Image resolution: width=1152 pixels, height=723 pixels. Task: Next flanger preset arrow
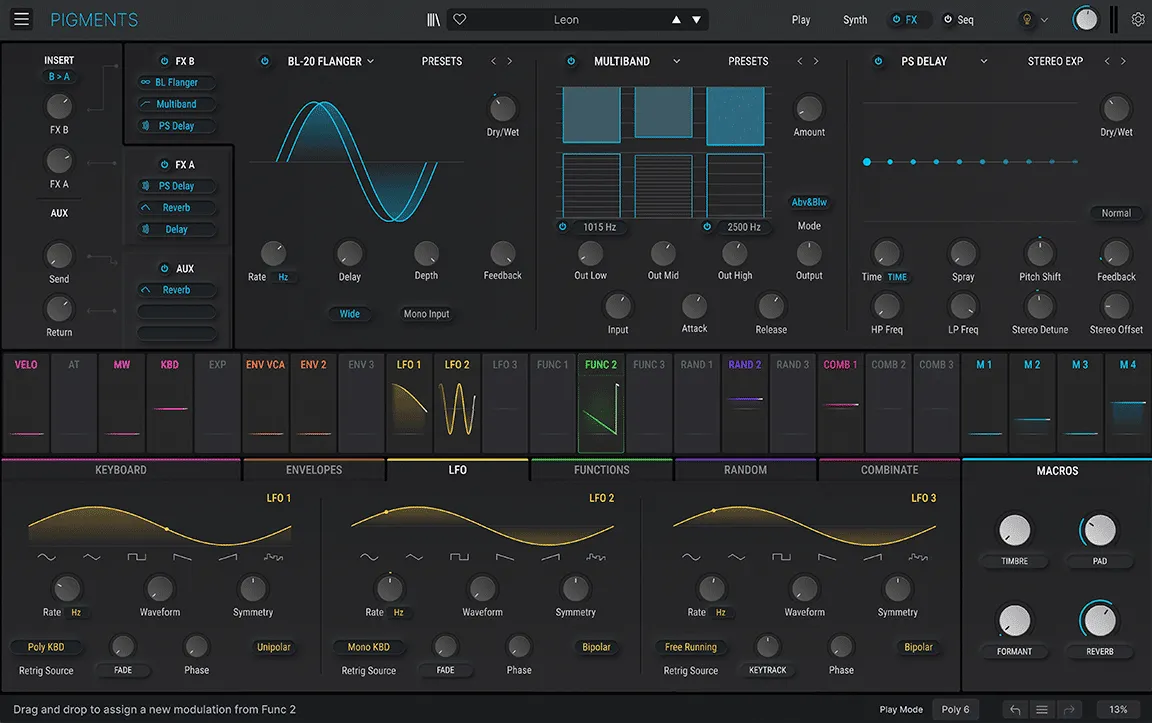[509, 61]
